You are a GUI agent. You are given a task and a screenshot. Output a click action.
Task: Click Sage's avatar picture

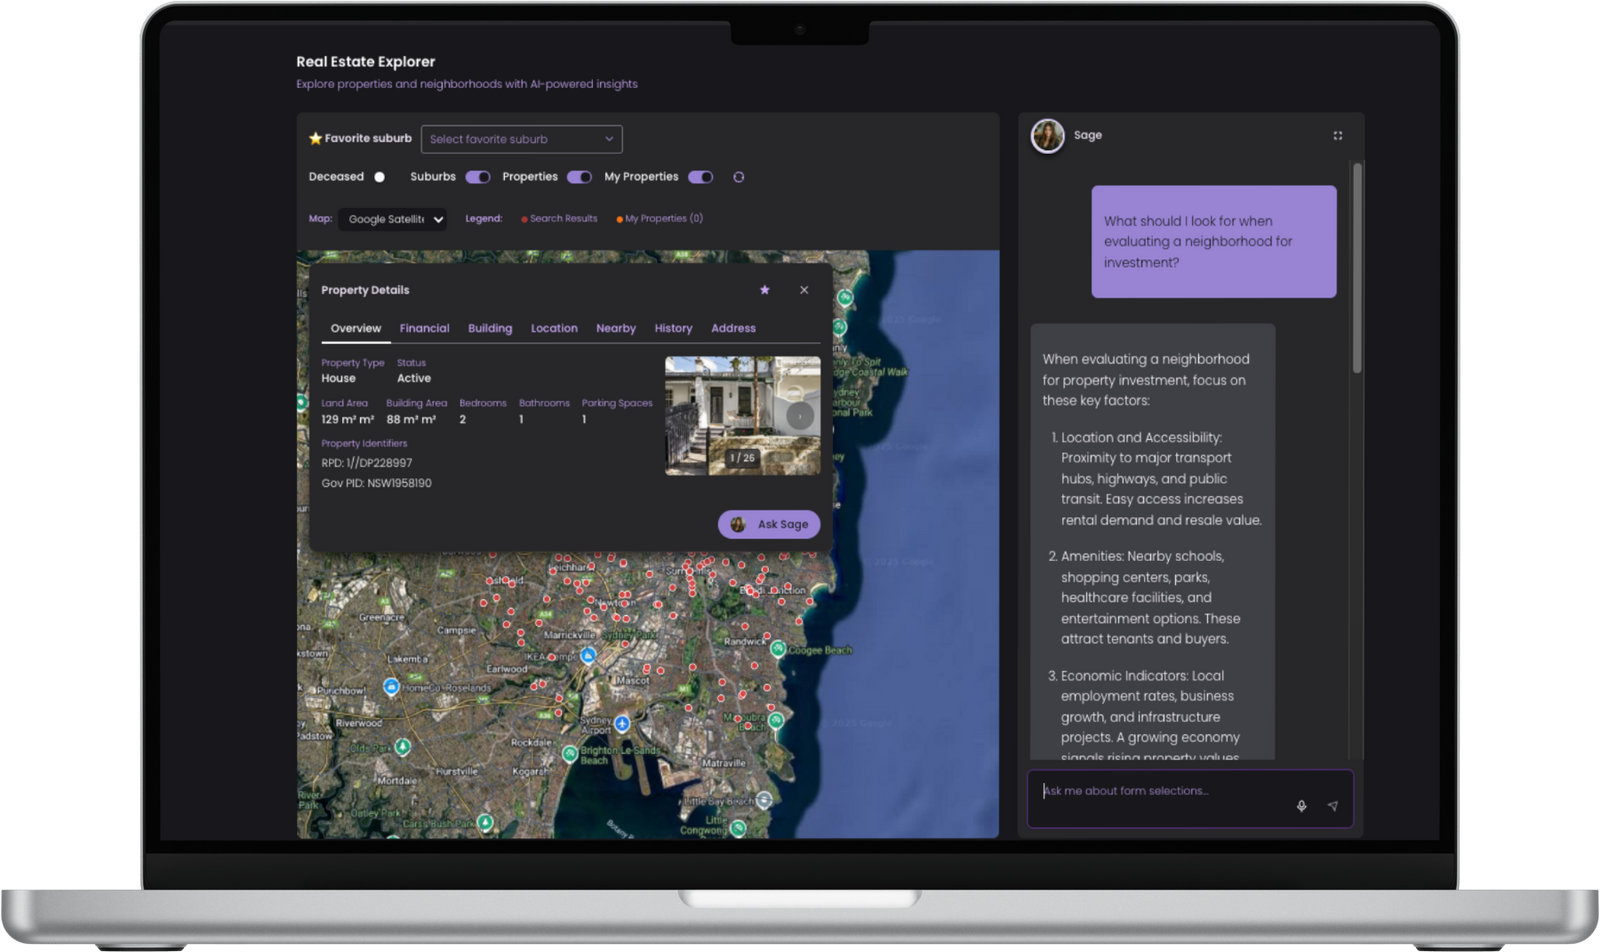click(1048, 136)
